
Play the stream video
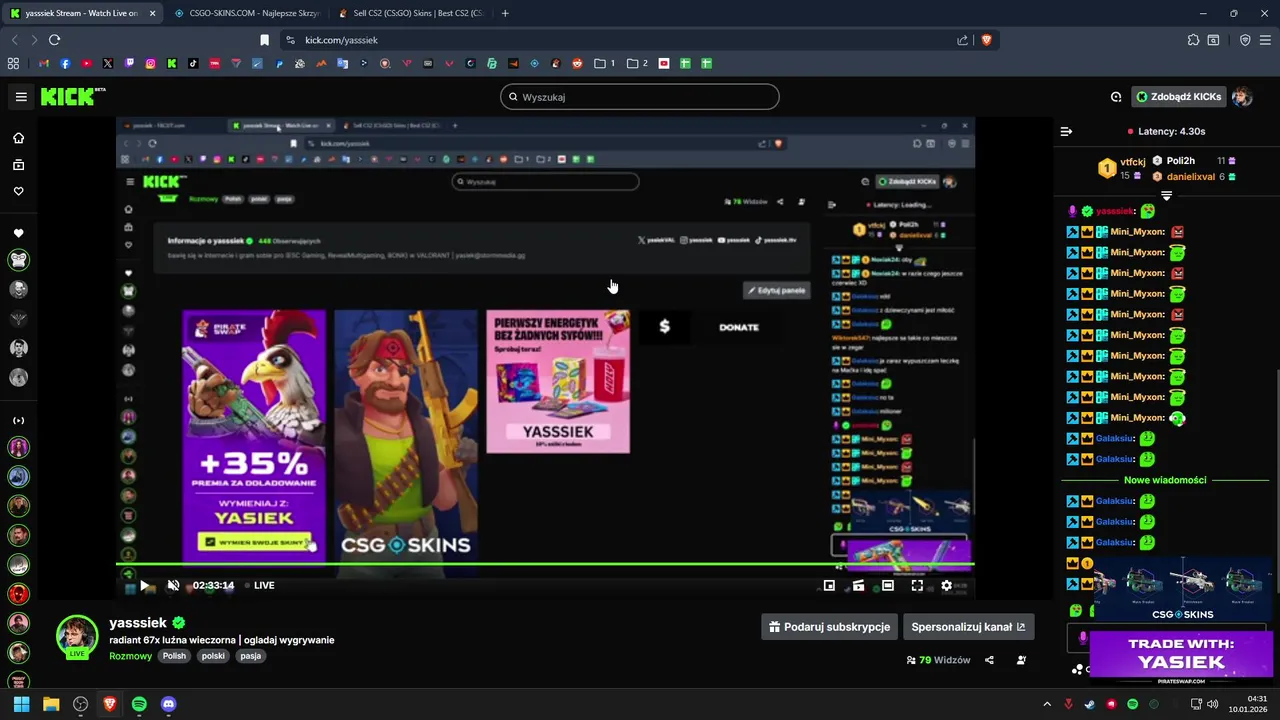pyautogui.click(x=144, y=585)
